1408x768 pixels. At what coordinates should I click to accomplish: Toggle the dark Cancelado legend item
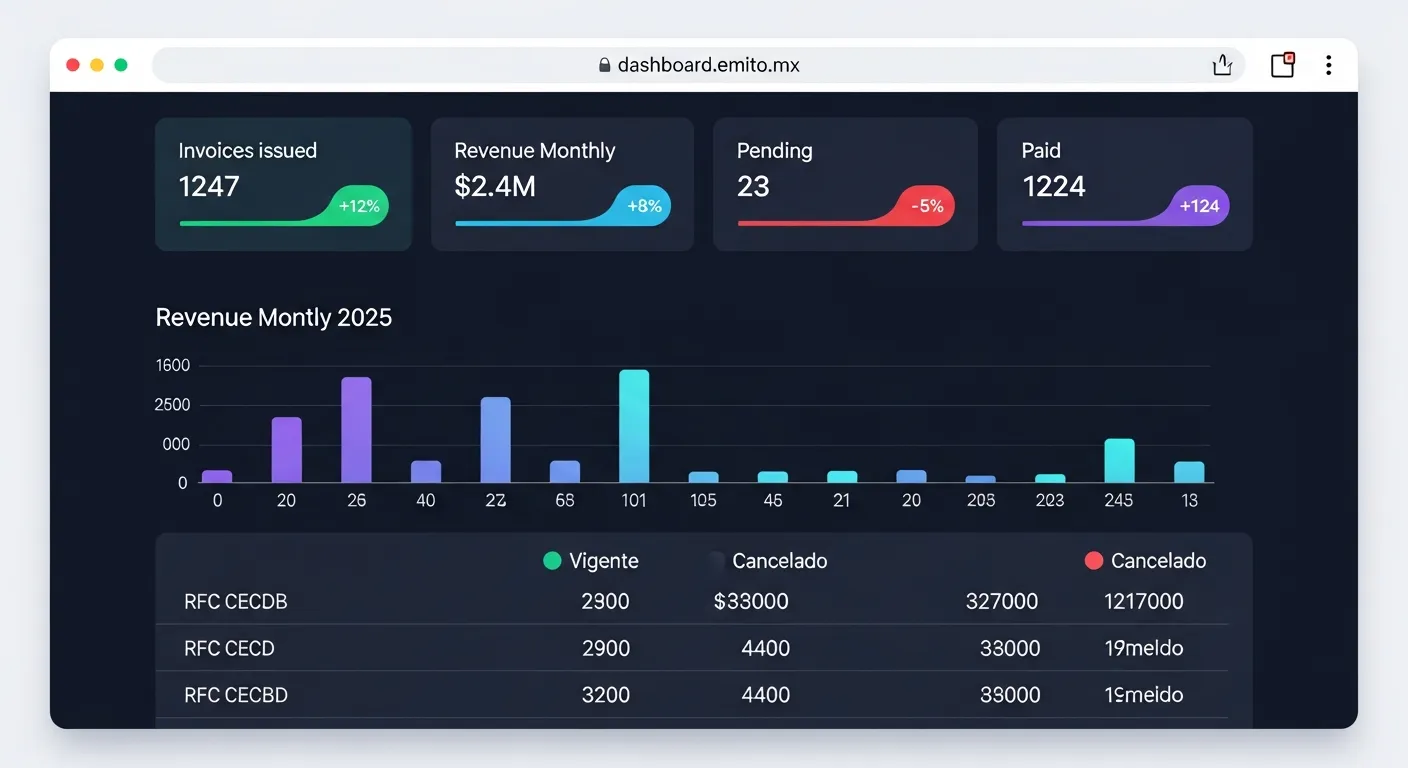click(x=767, y=561)
